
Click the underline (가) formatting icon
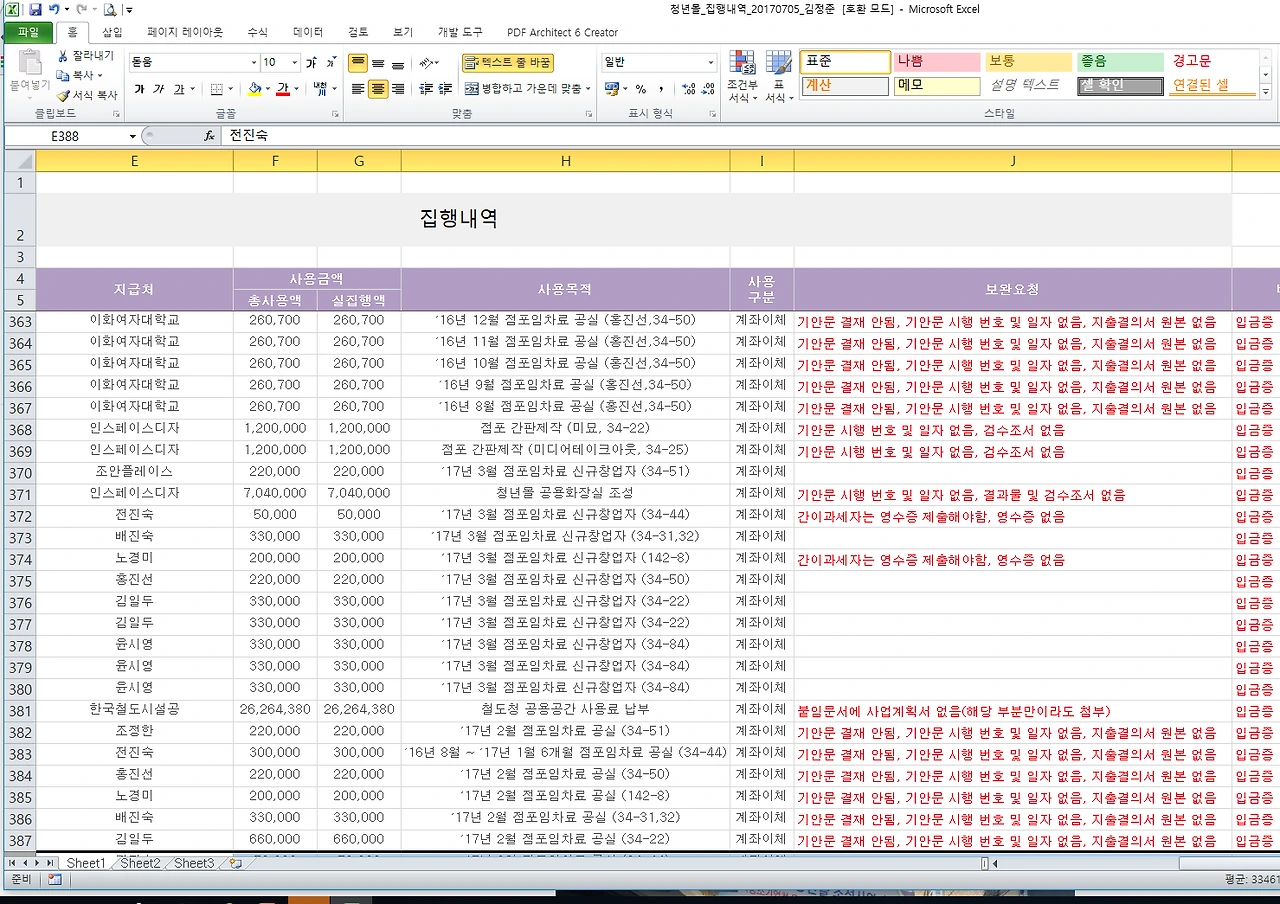coord(179,89)
